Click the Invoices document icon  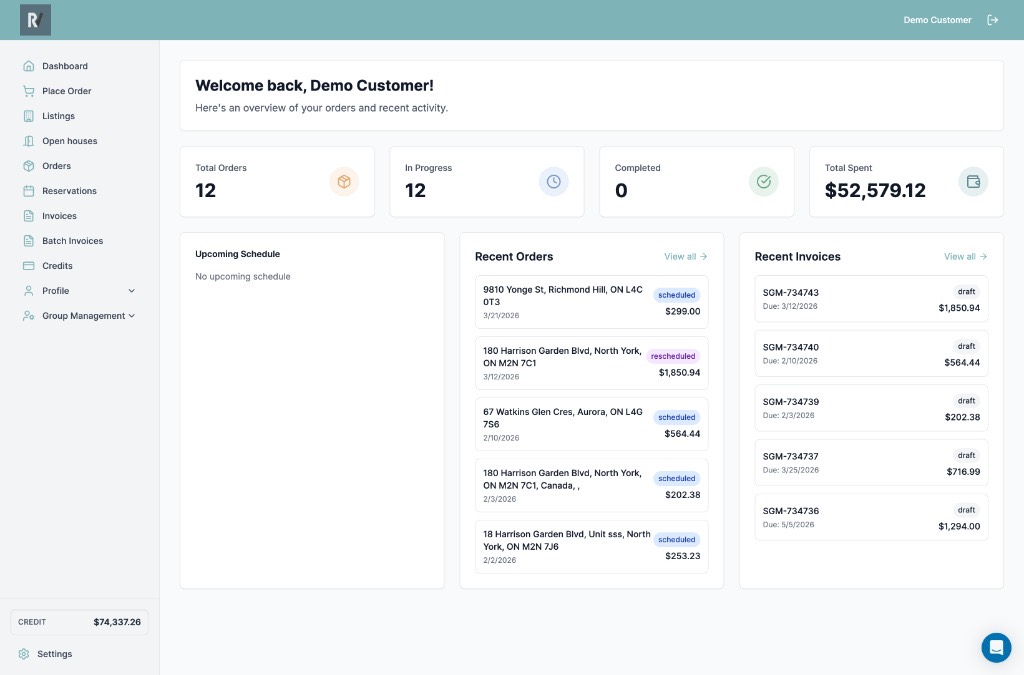point(29,215)
